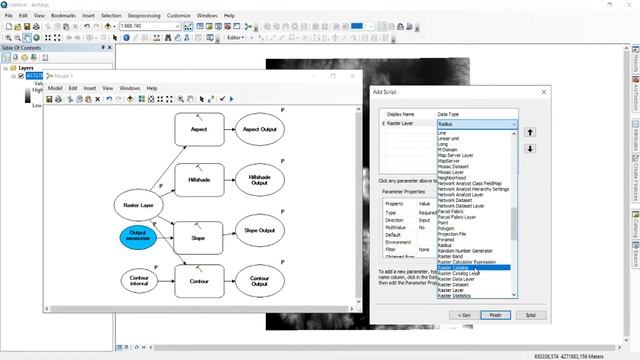This screenshot has height=360, width=640.
Task: Toggle visibility checkbox of the raster layer
Action: 21,76
